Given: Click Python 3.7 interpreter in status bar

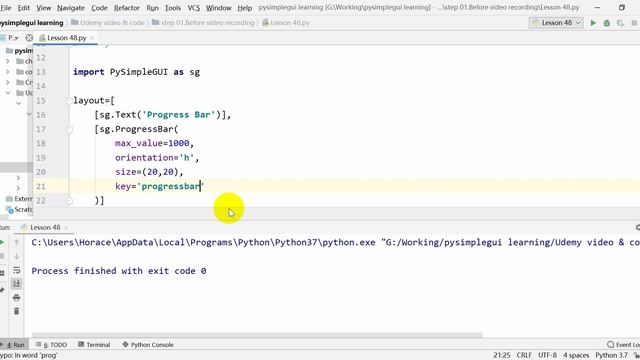Looking at the screenshot, I should 611,356.
